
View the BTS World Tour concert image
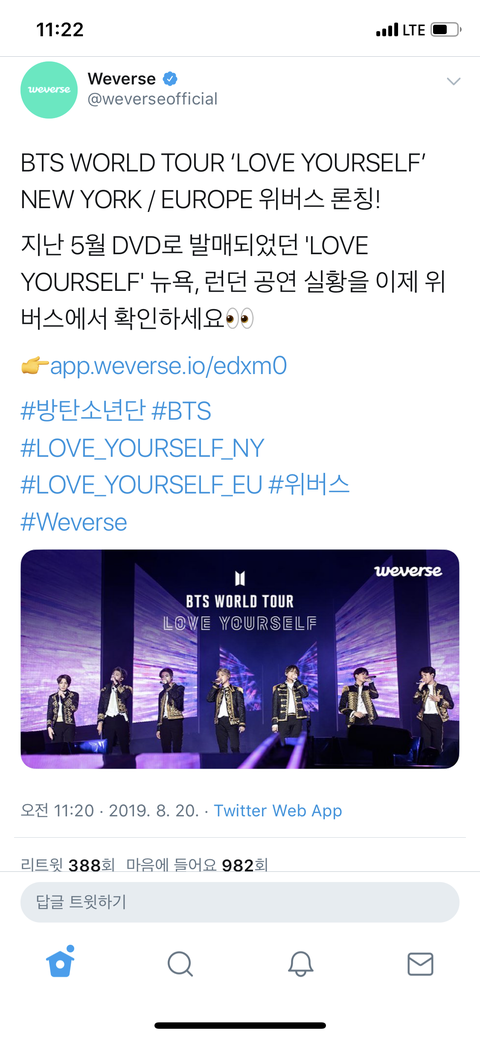pos(240,659)
